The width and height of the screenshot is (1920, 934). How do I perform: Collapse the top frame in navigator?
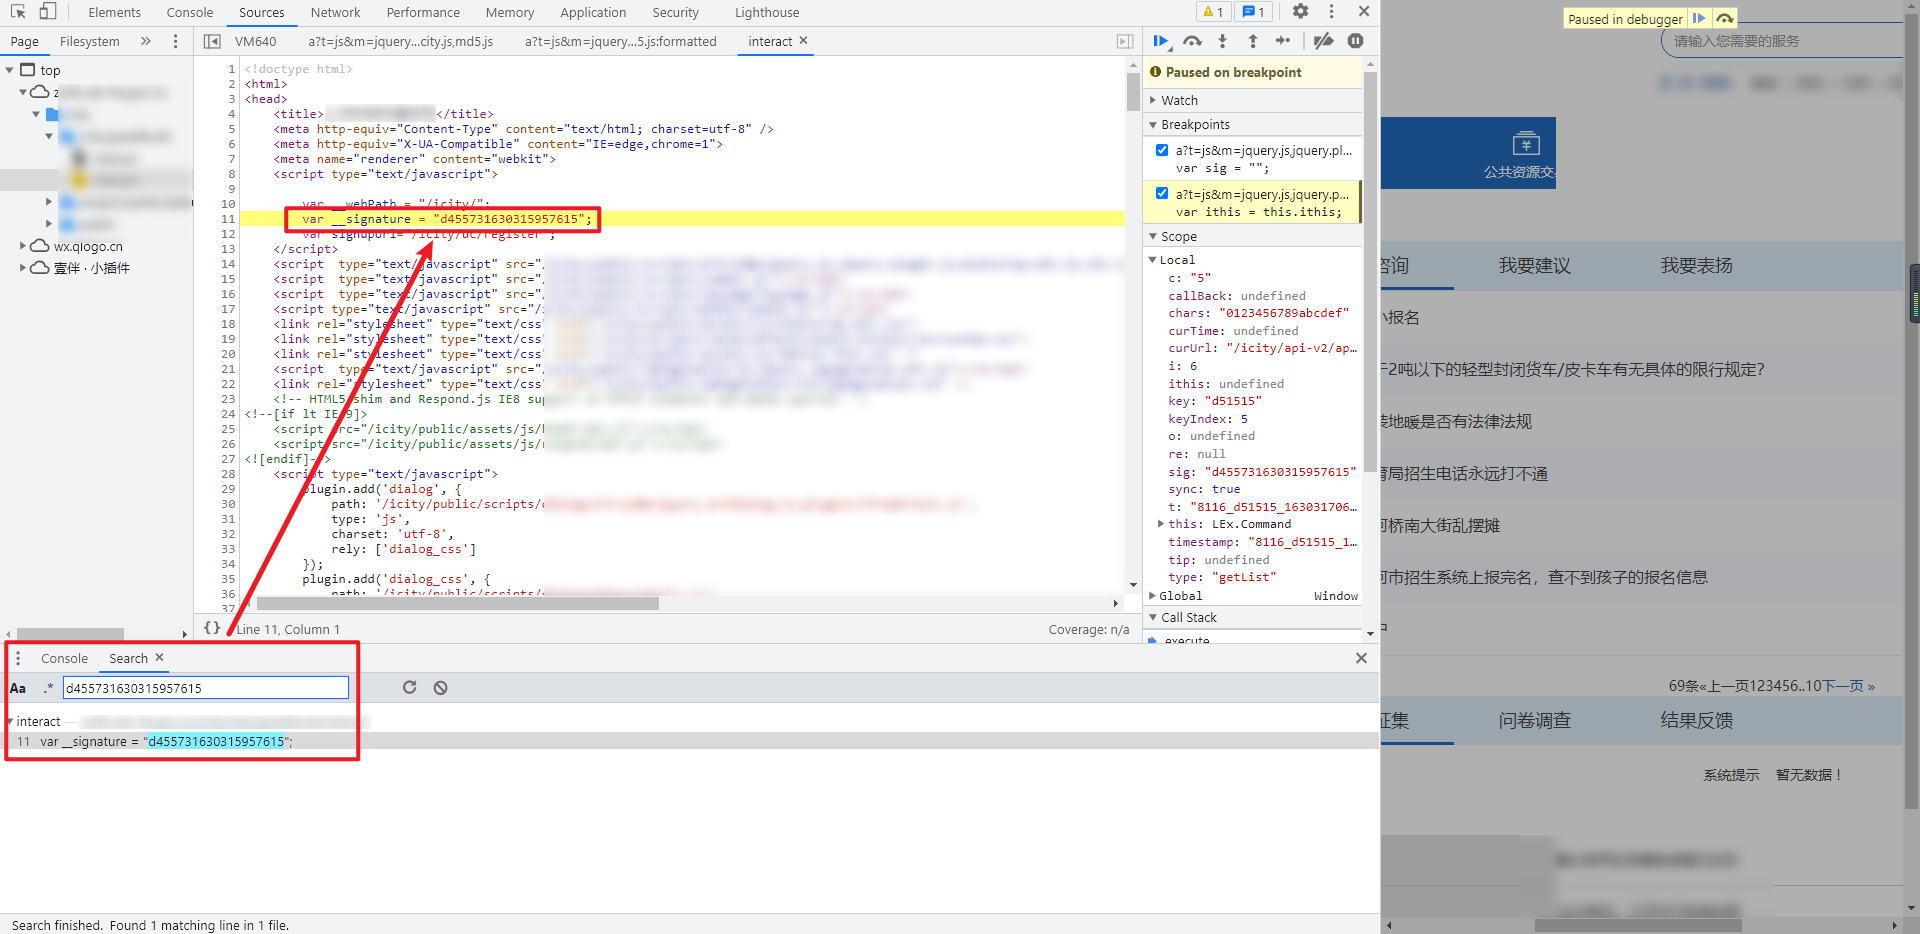tap(10, 70)
